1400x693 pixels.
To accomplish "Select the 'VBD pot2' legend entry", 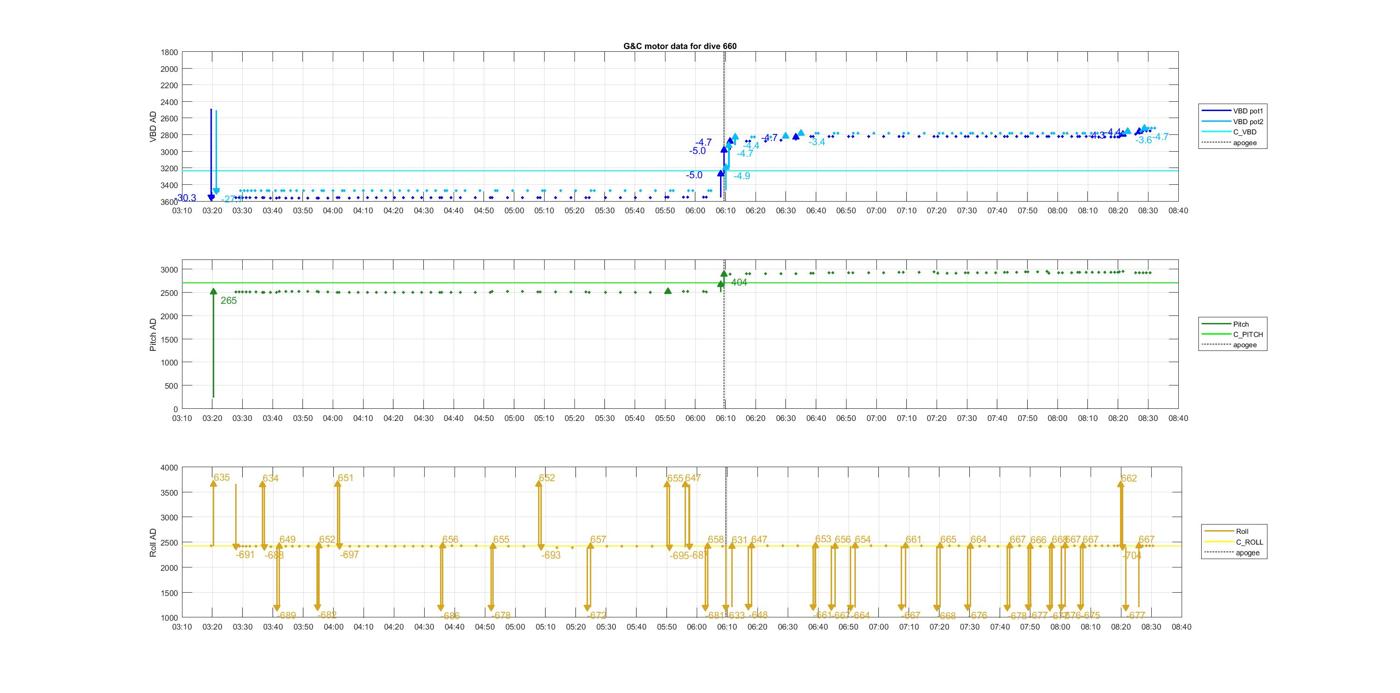I will coord(1233,121).
